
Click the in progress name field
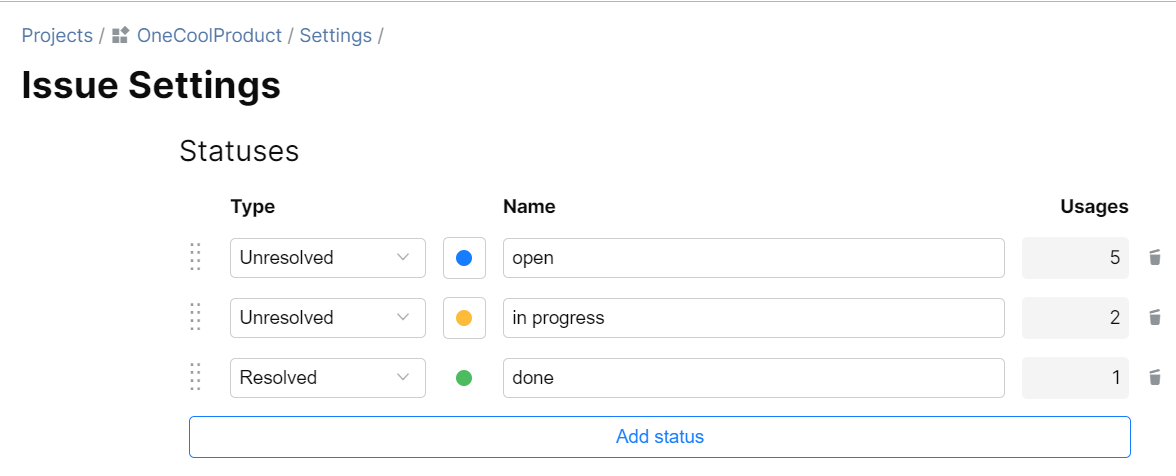(753, 318)
